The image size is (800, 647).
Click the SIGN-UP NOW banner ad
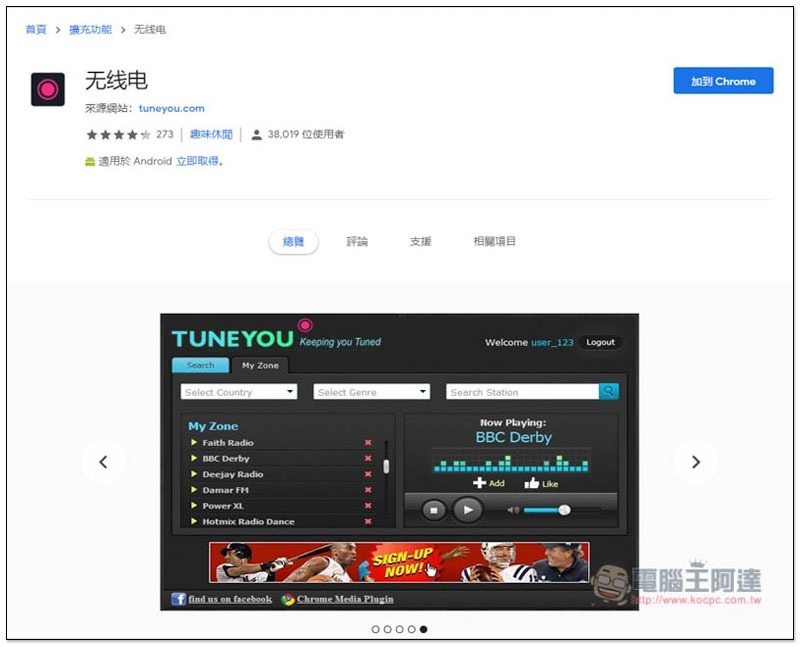click(399, 562)
